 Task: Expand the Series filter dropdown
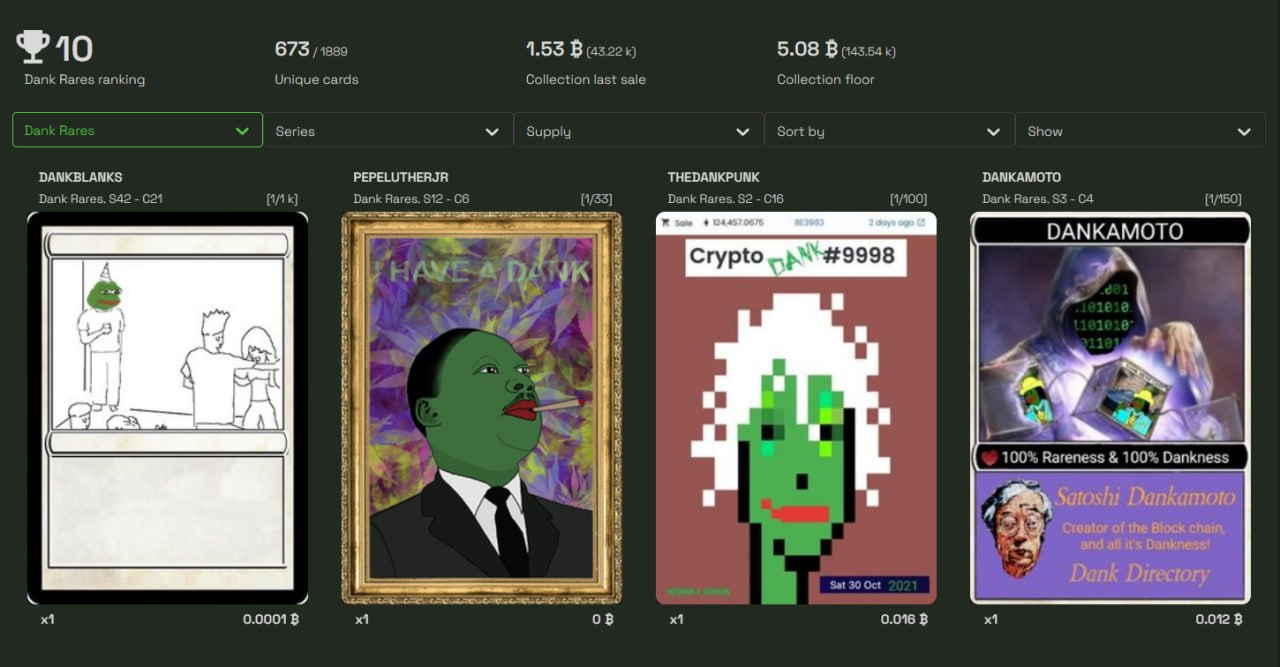point(388,131)
